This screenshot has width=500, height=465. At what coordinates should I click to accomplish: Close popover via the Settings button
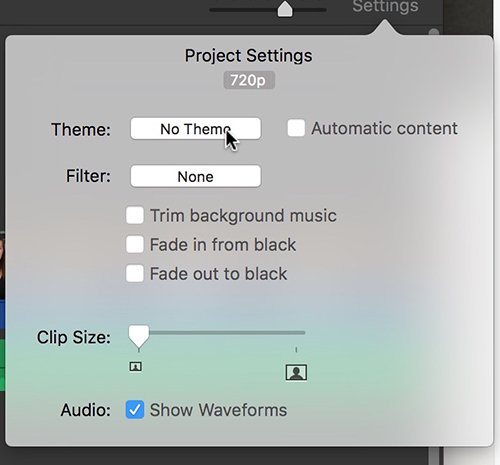tap(385, 7)
